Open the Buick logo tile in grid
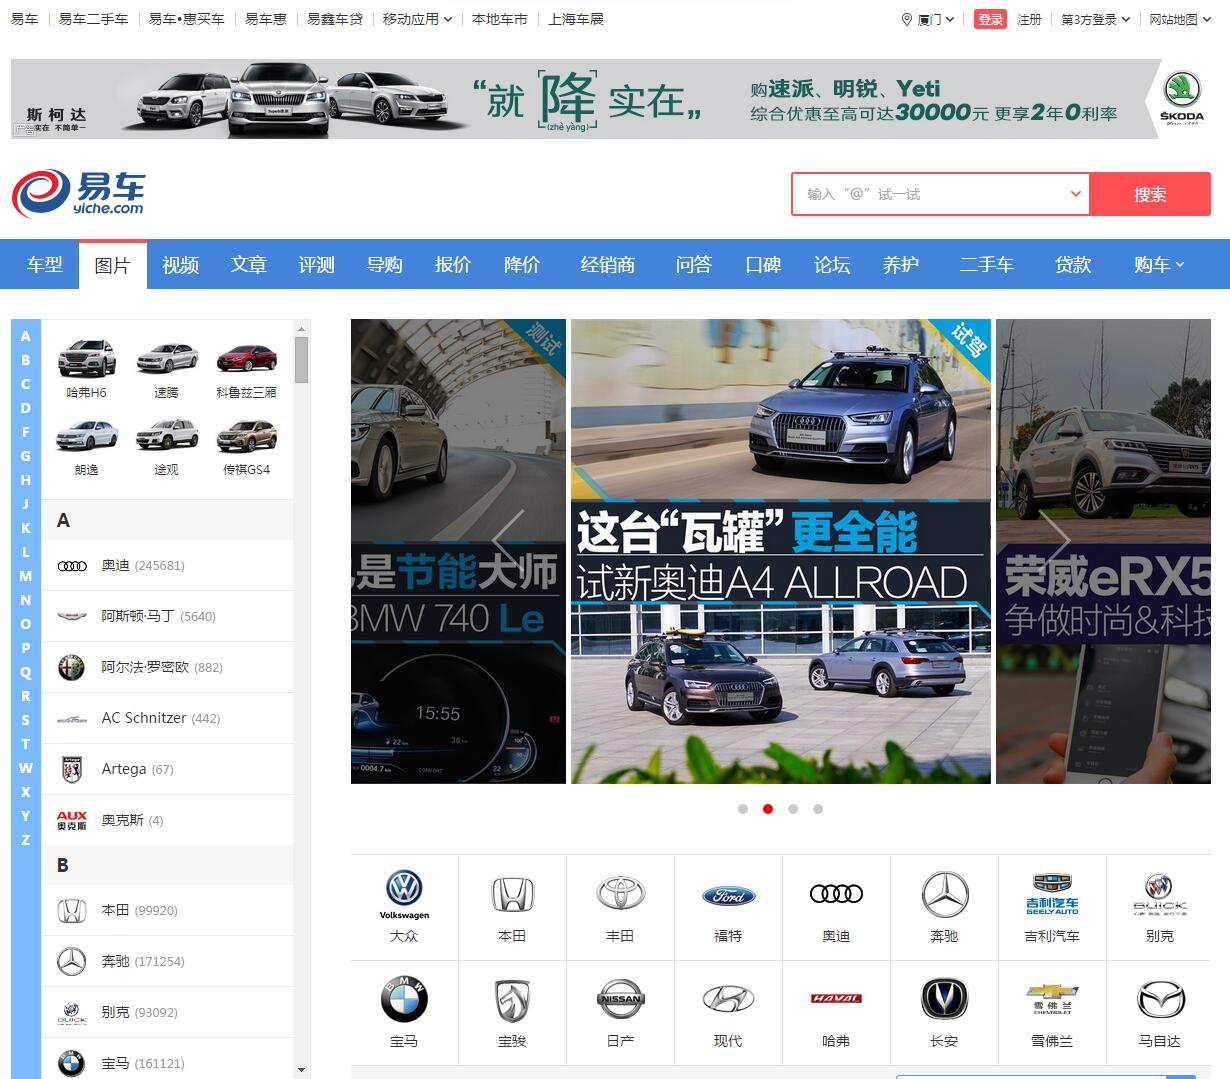This screenshot has height=1079, width=1230. coord(1160,907)
